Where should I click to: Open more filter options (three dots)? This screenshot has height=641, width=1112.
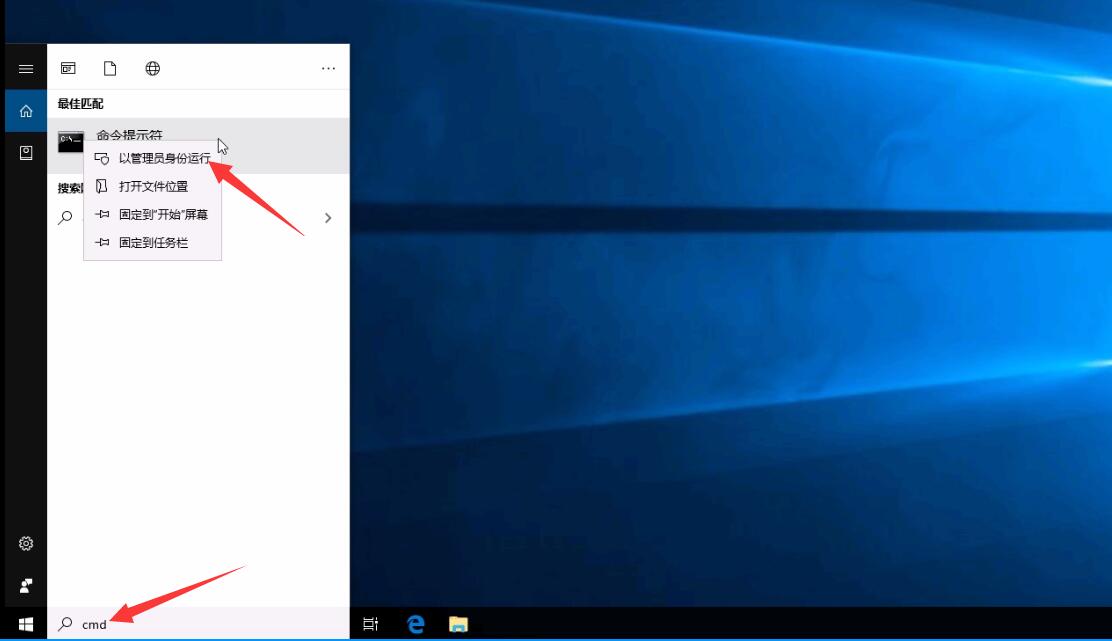tap(328, 68)
